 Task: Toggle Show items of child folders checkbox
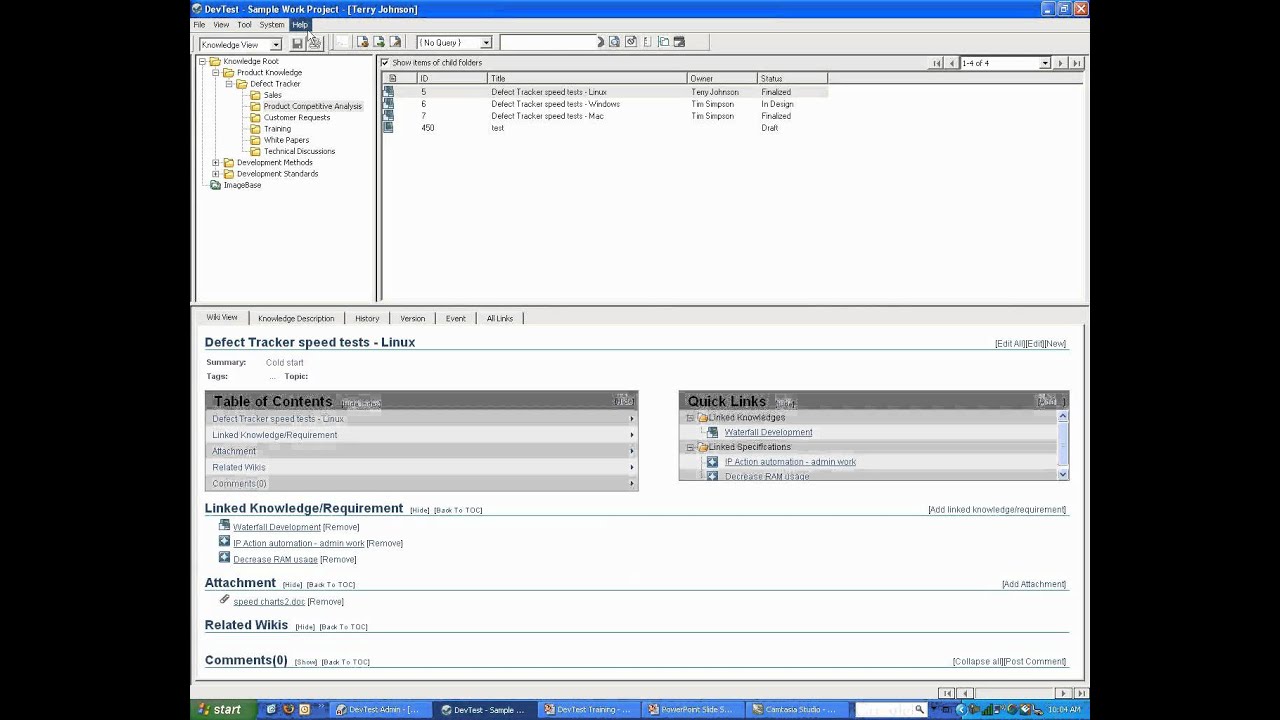pyautogui.click(x=385, y=62)
